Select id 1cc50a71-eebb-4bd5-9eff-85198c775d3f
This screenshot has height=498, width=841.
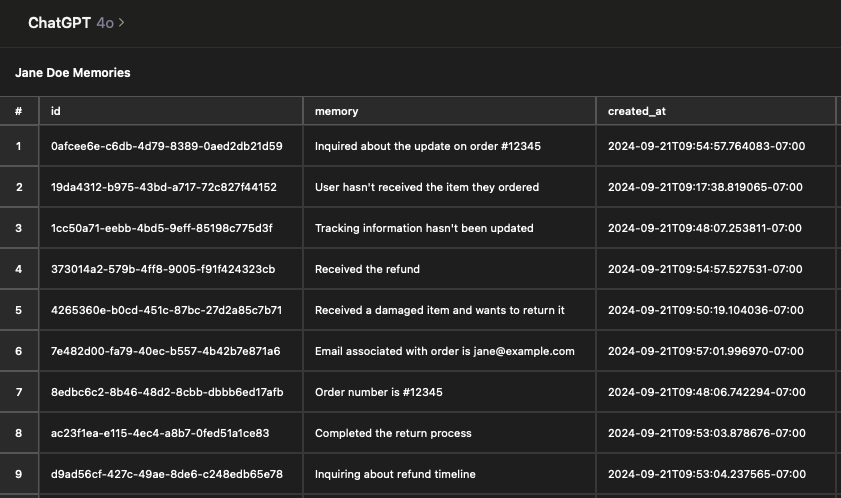tap(161, 228)
